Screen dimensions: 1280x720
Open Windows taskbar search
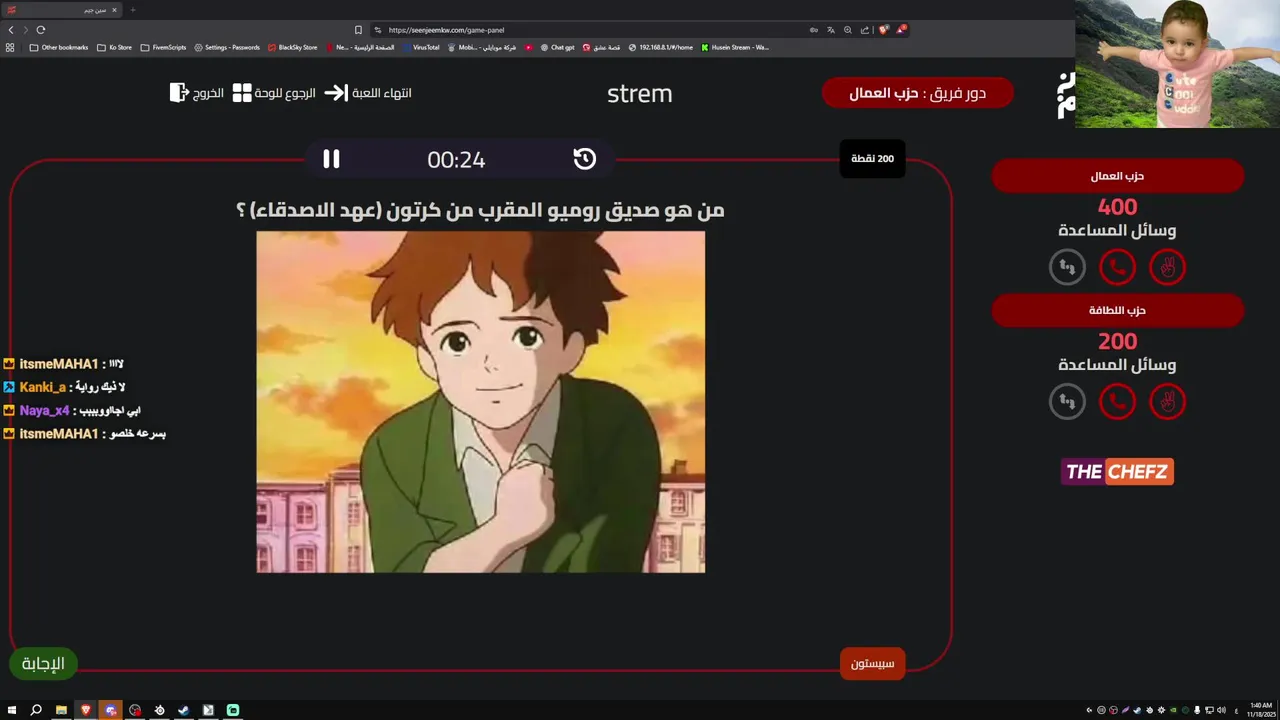point(36,710)
